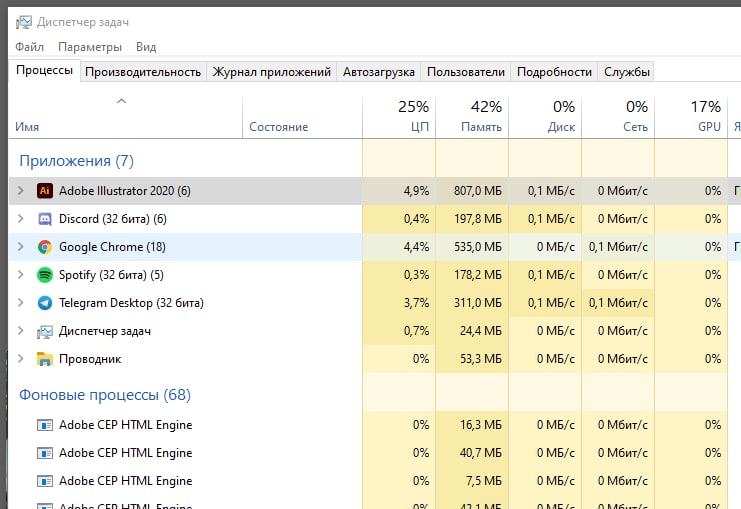This screenshot has width=741, height=509.
Task: Click the Task Manager title bar icon
Action: [24, 22]
